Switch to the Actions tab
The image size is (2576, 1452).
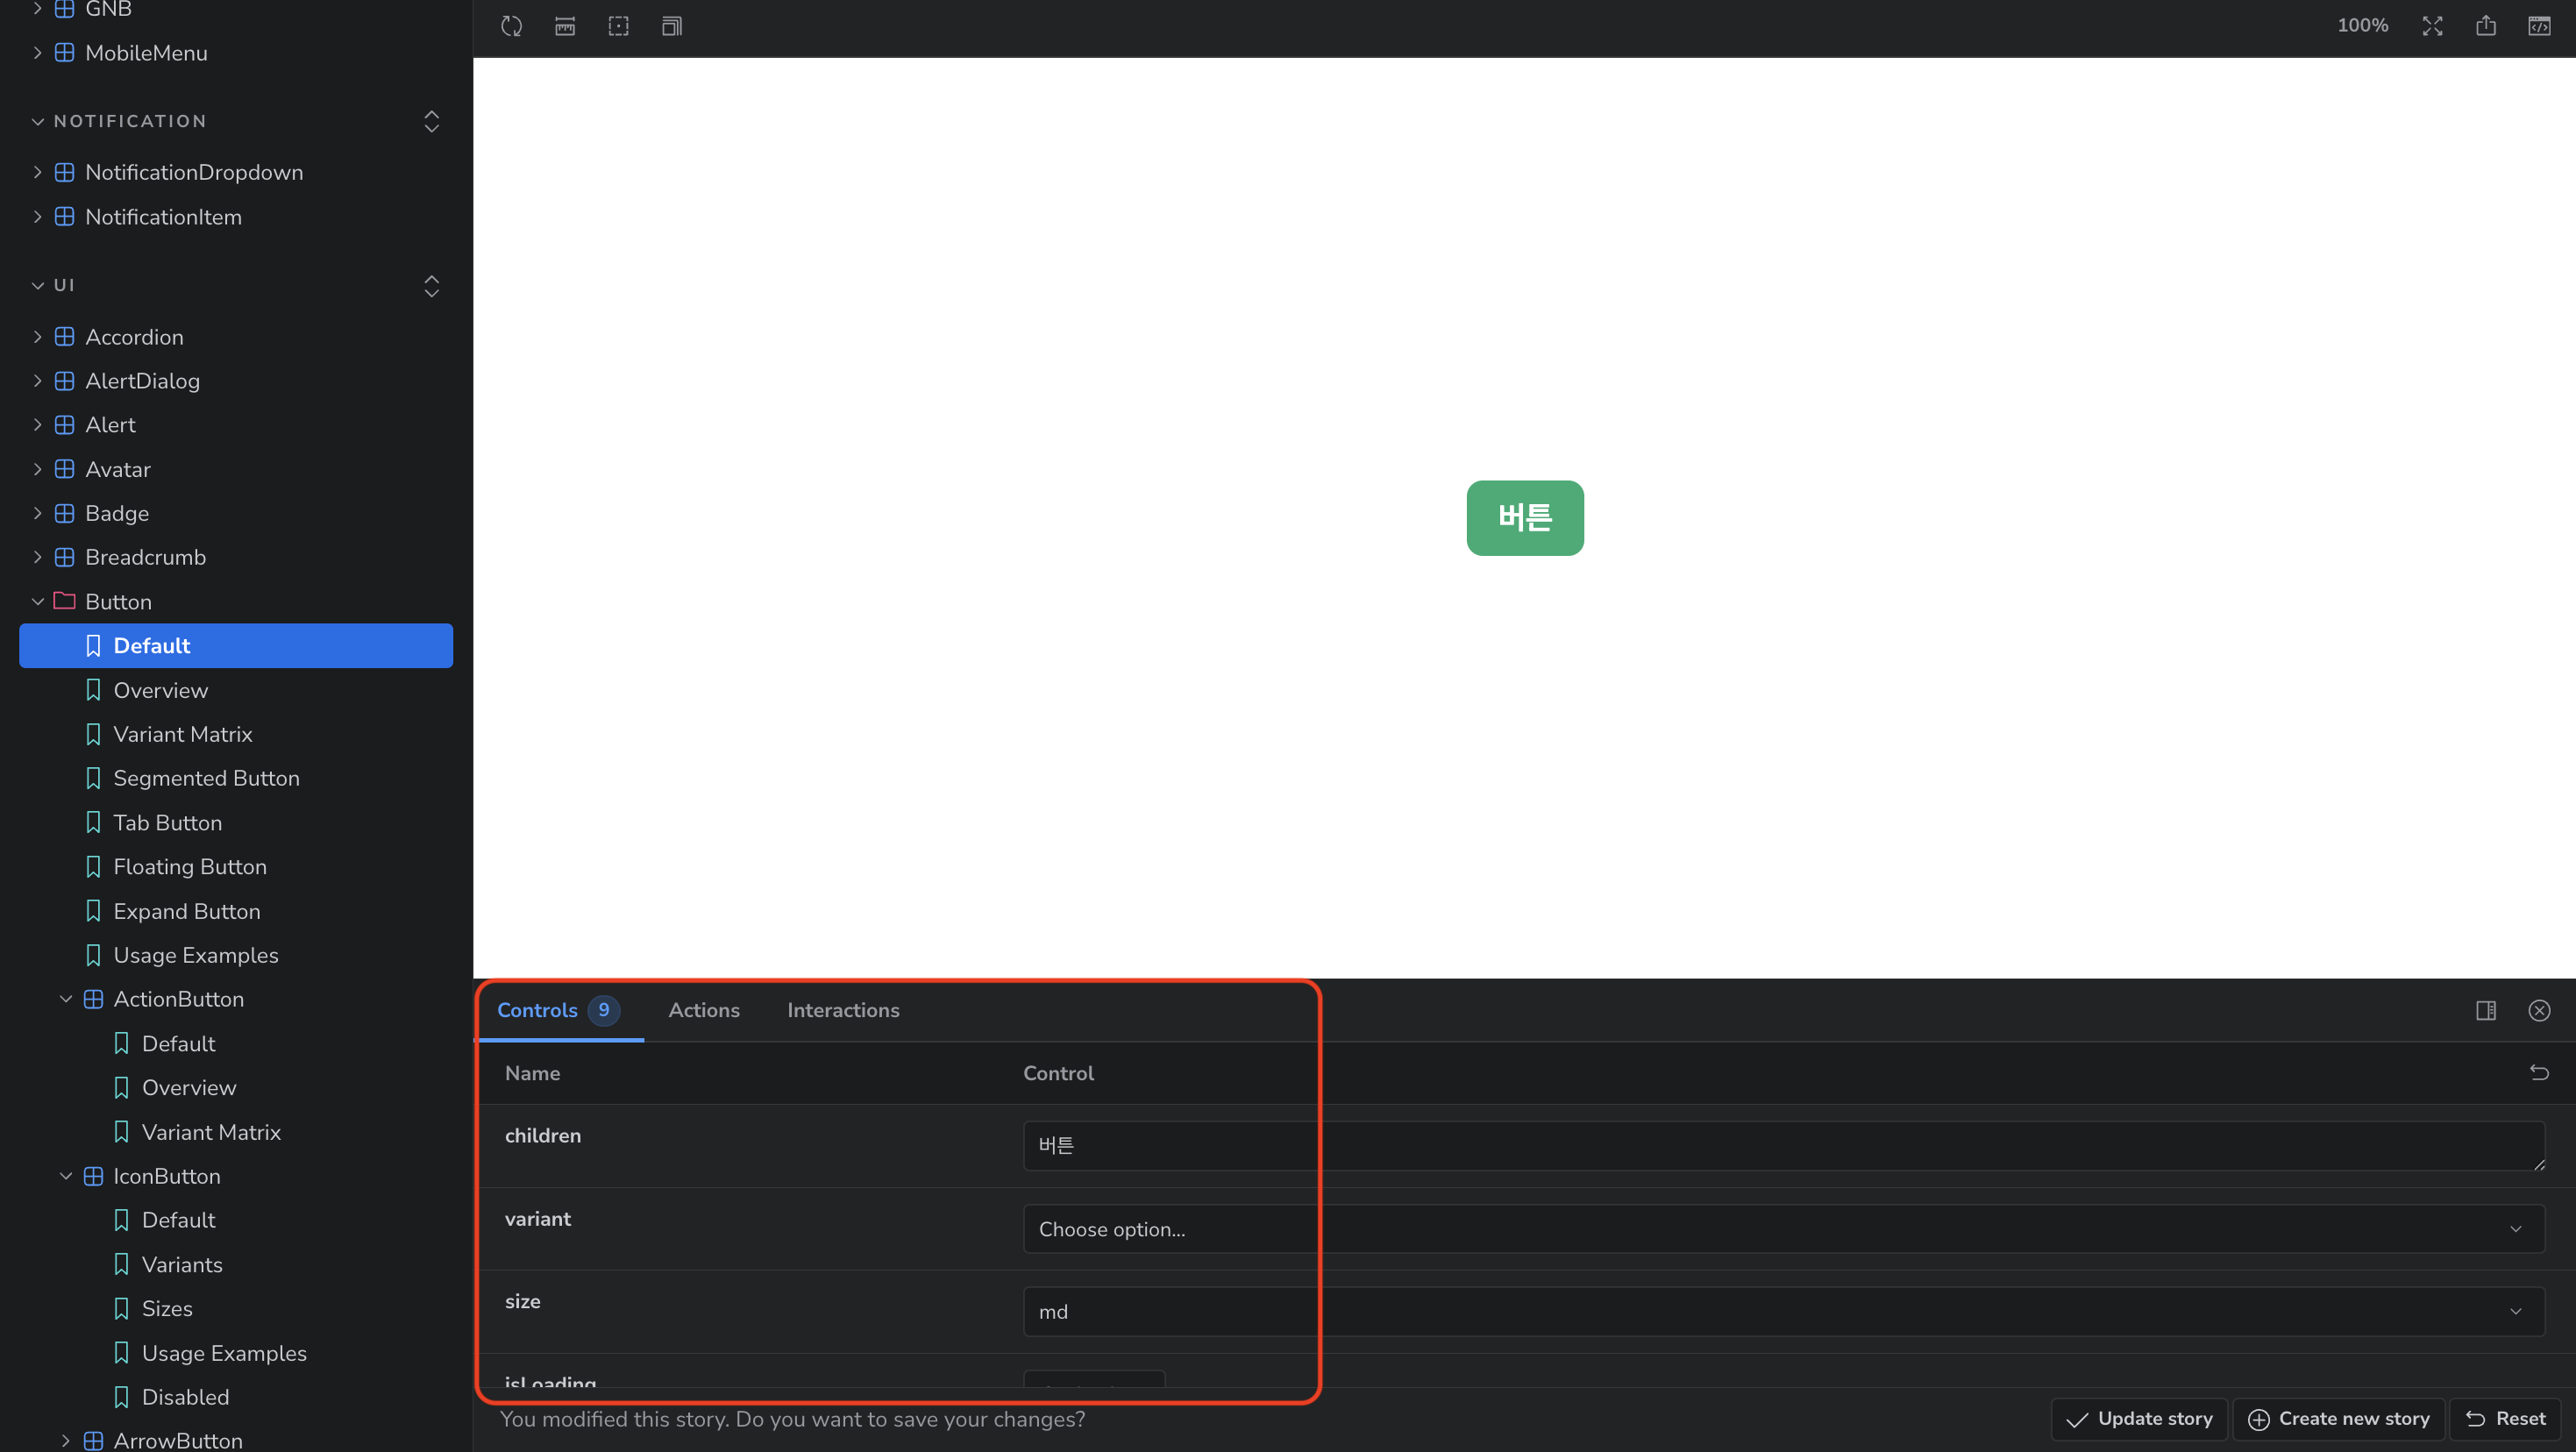[x=704, y=1010]
